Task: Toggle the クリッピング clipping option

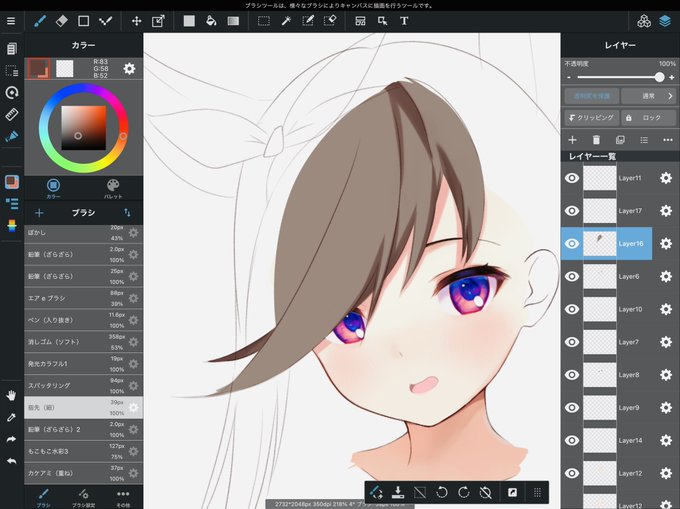Action: click(592, 117)
